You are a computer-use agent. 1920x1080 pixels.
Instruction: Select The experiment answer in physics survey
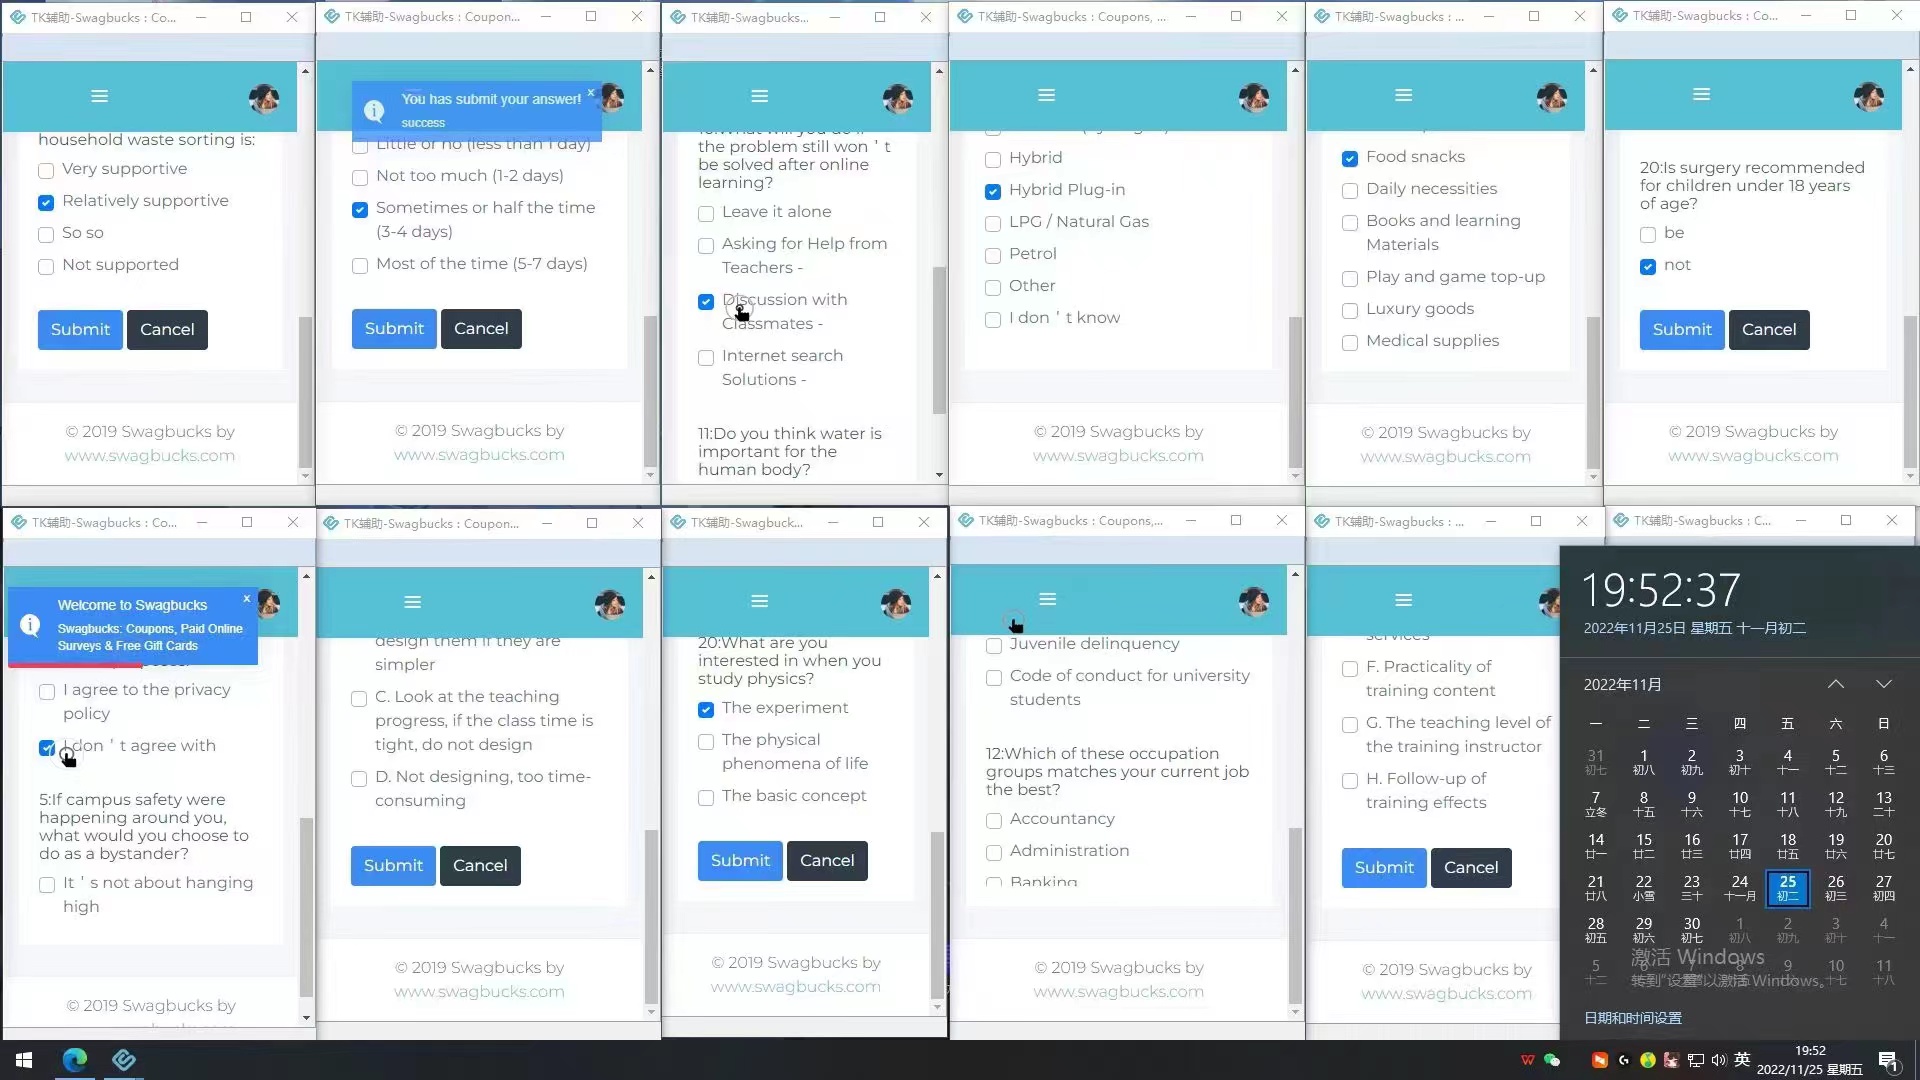[705, 709]
